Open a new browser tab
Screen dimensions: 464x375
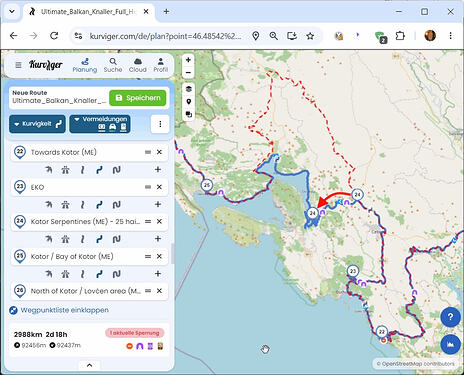(166, 12)
